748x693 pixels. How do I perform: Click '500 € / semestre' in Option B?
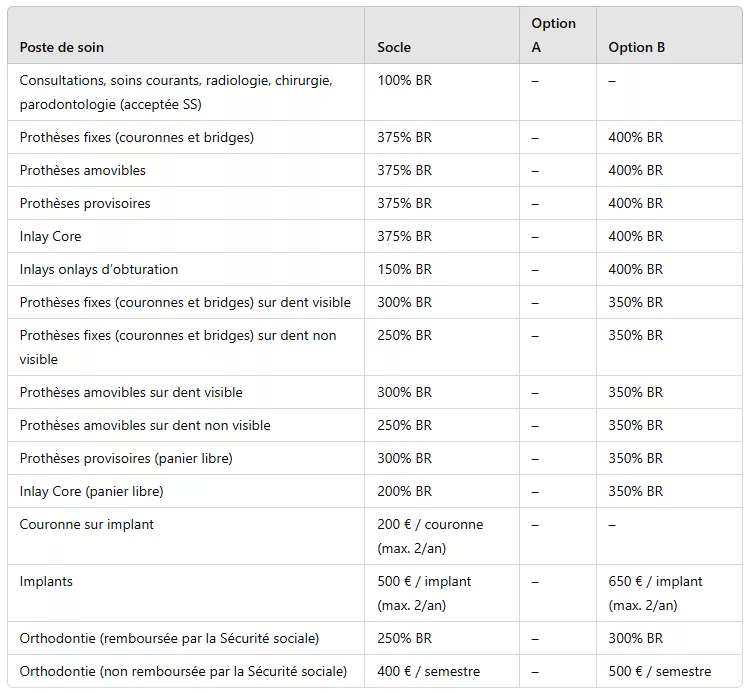[659, 672]
